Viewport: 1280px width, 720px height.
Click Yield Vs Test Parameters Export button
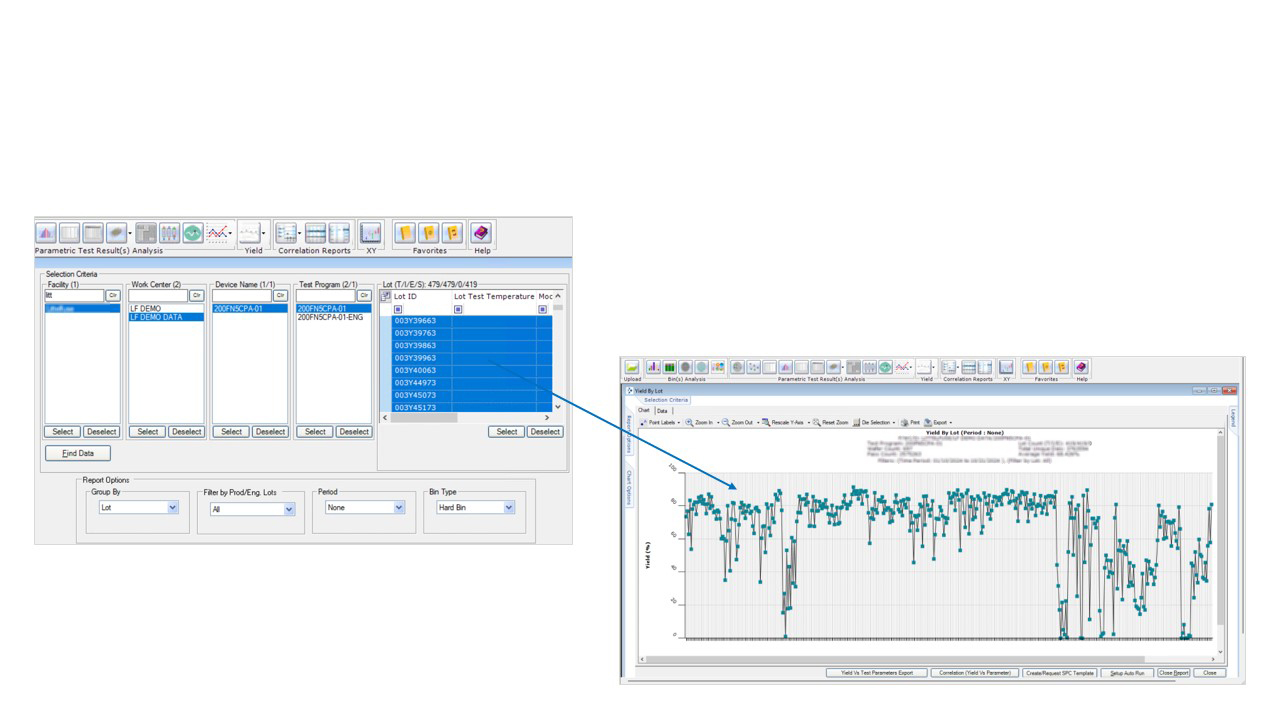tap(877, 673)
